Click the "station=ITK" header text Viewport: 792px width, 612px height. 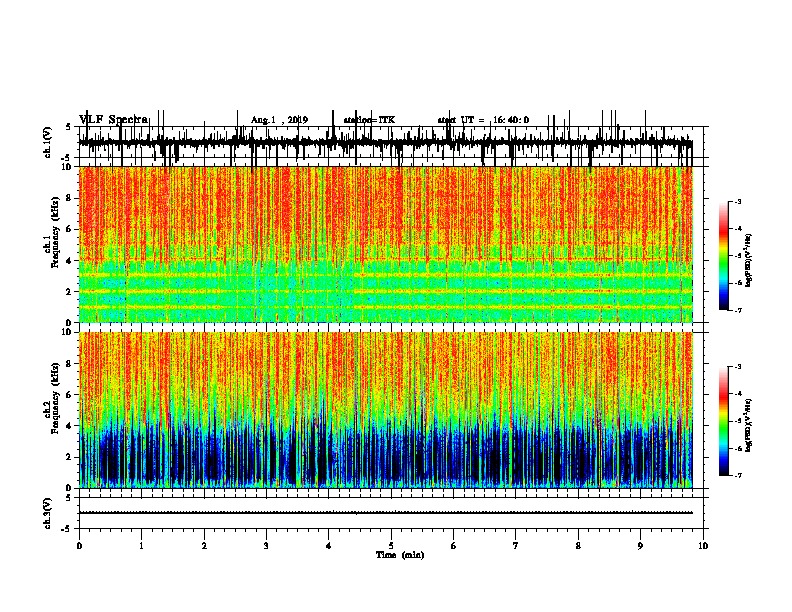369,120
